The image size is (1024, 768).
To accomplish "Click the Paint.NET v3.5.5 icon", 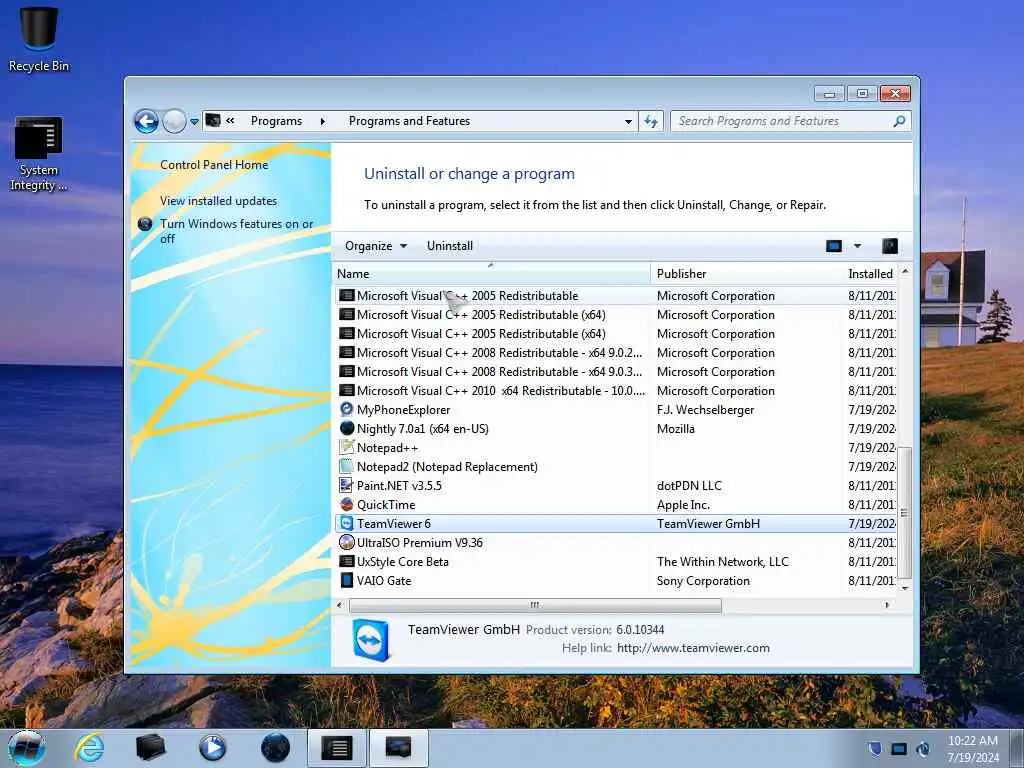I will [347, 485].
